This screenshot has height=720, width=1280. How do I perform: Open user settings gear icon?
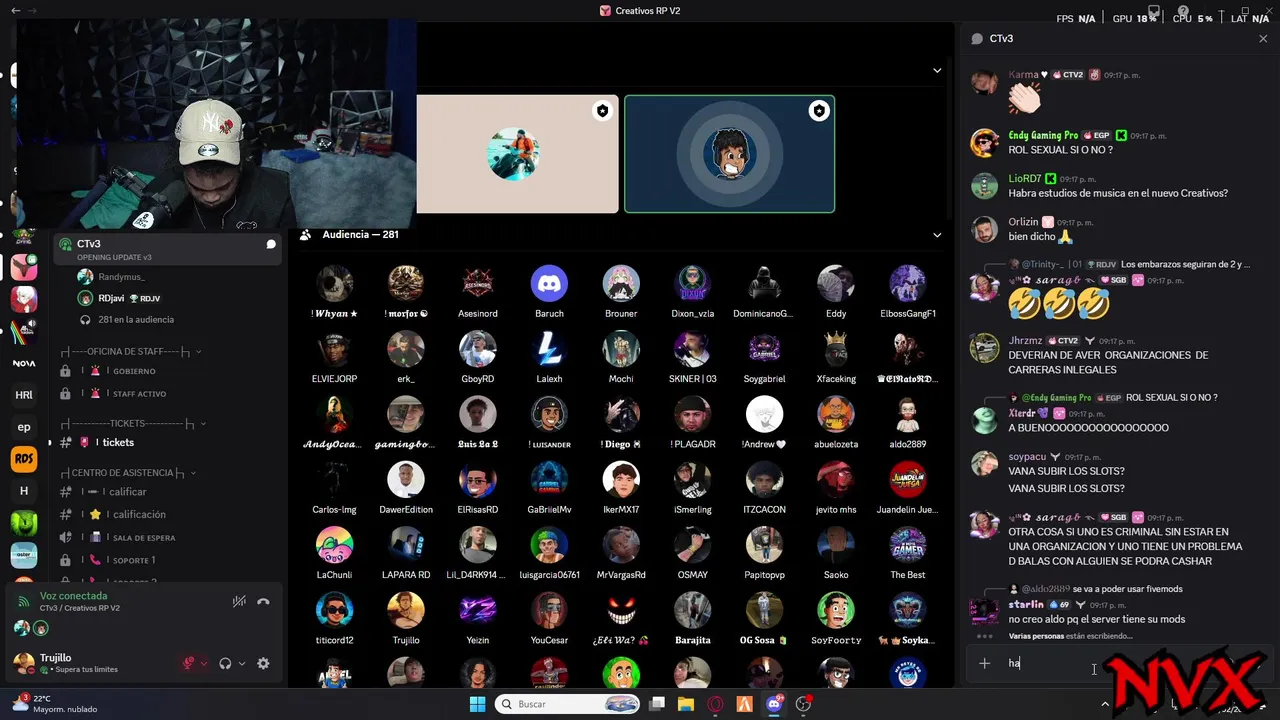point(263,663)
